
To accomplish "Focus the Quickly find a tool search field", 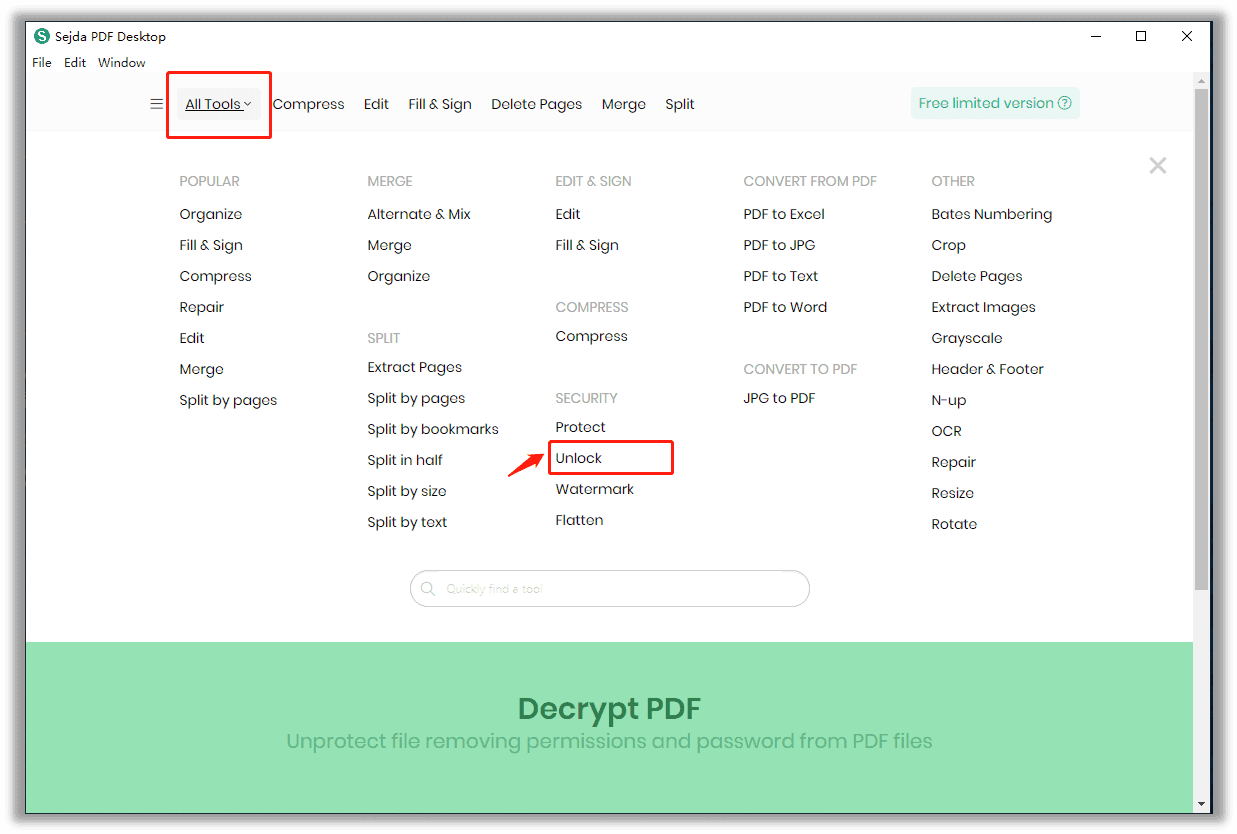I will tap(610, 589).
